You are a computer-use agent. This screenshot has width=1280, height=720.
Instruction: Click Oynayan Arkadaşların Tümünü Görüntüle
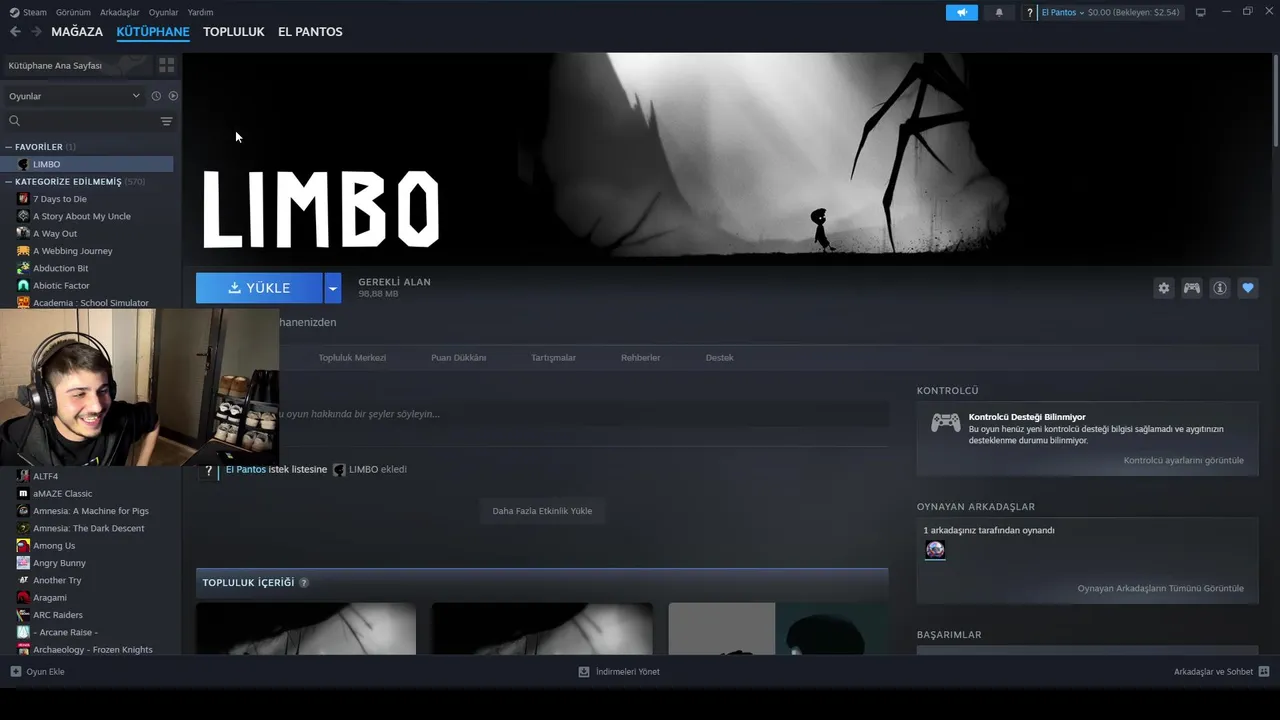click(x=1161, y=589)
